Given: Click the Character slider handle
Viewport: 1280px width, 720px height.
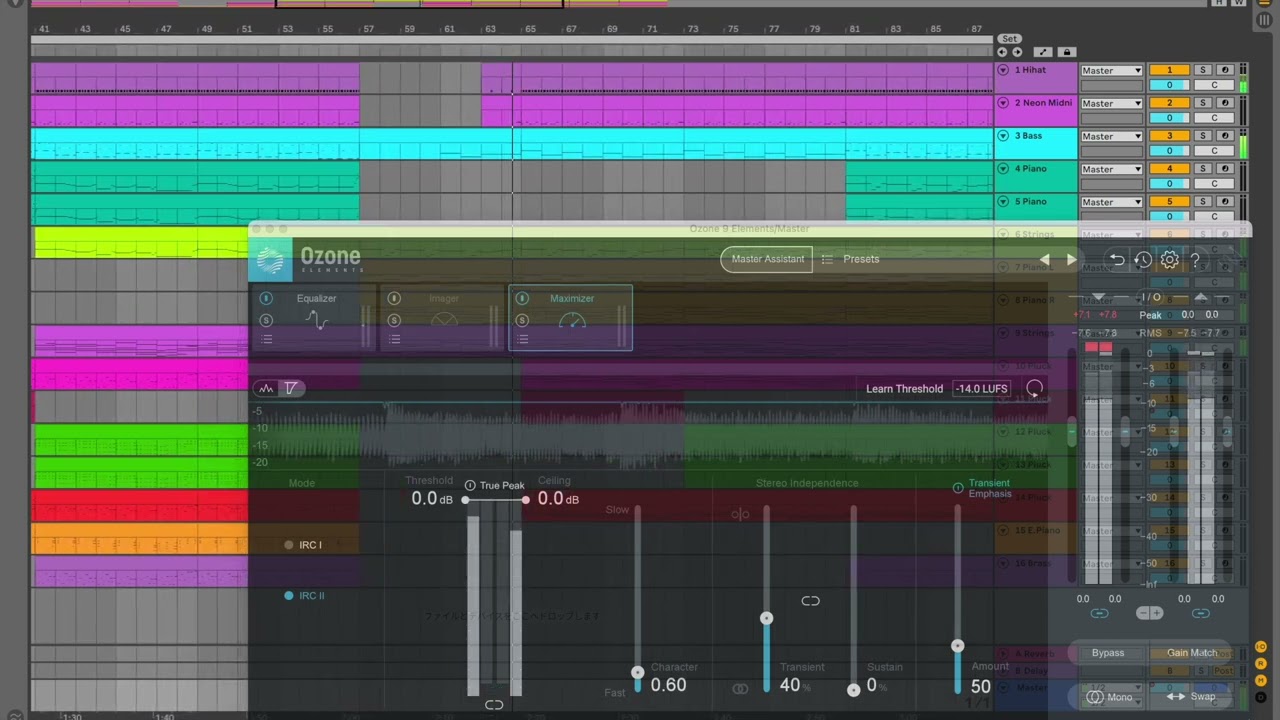Looking at the screenshot, I should click(x=637, y=672).
